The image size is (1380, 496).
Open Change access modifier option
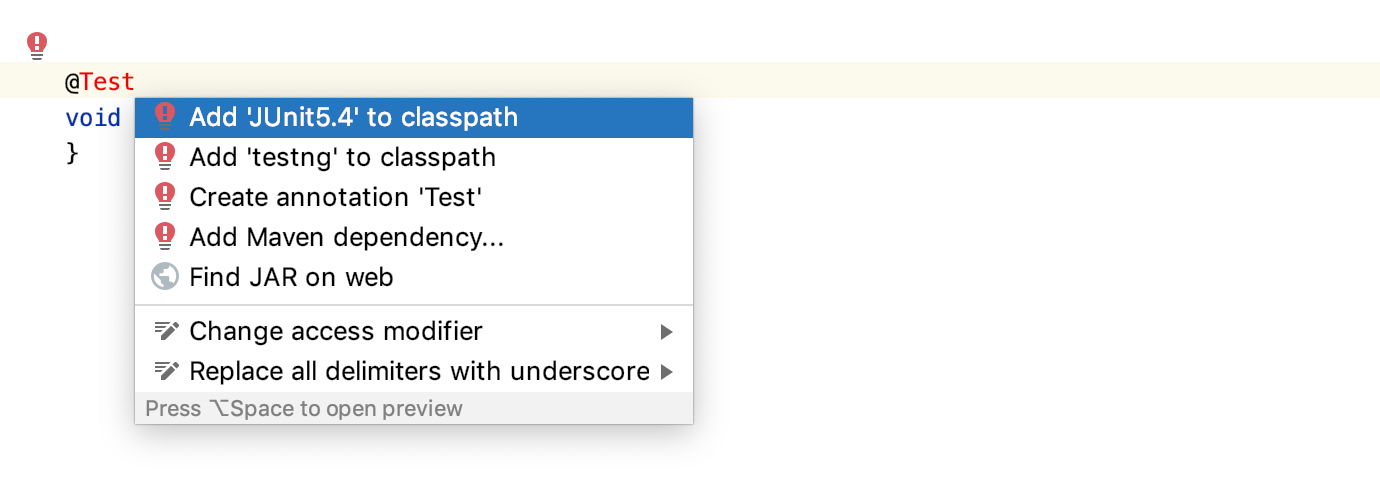point(335,331)
